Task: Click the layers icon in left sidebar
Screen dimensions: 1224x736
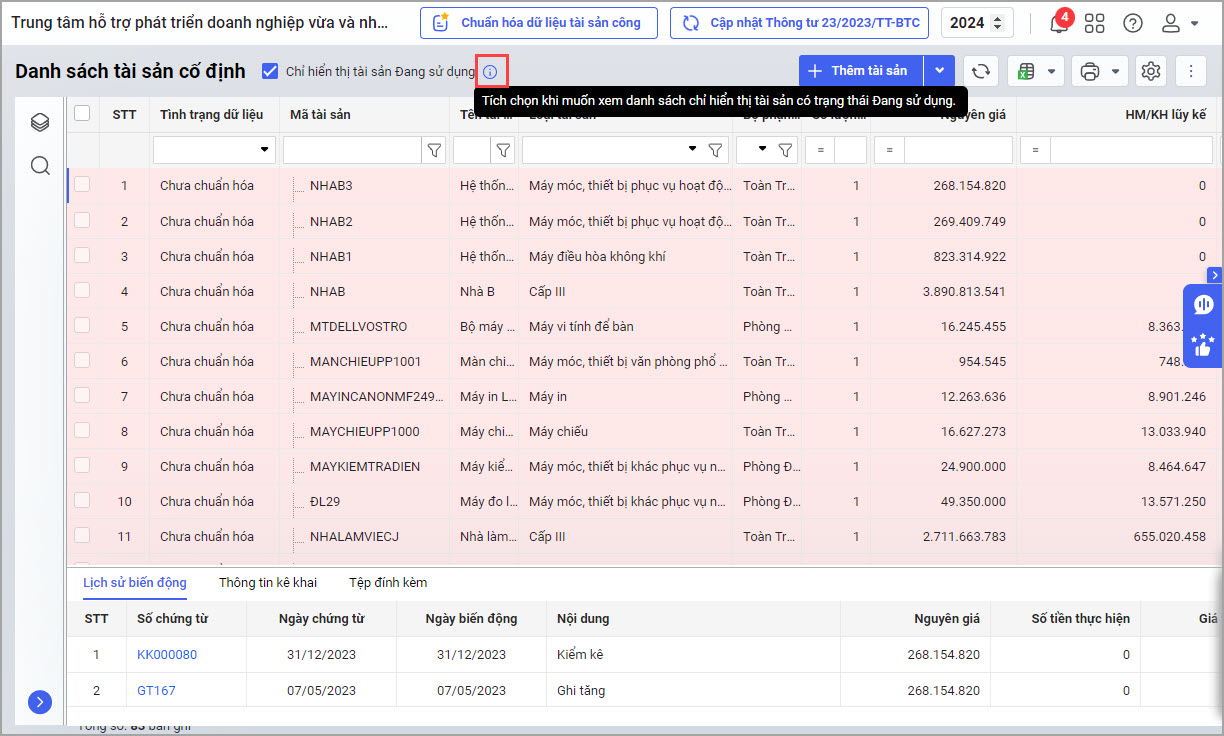Action: point(40,122)
